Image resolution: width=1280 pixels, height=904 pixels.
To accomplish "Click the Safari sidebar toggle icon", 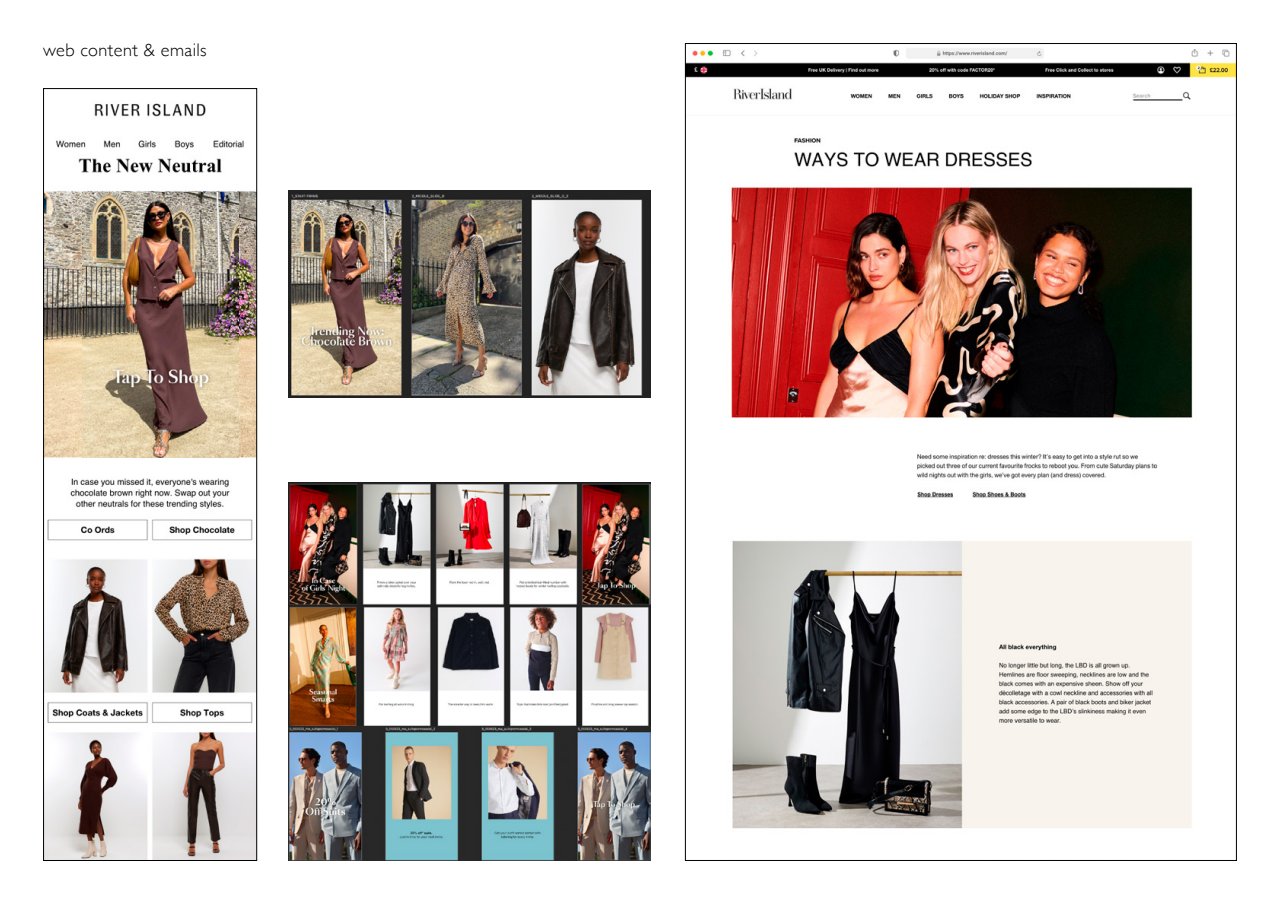I will pos(727,53).
